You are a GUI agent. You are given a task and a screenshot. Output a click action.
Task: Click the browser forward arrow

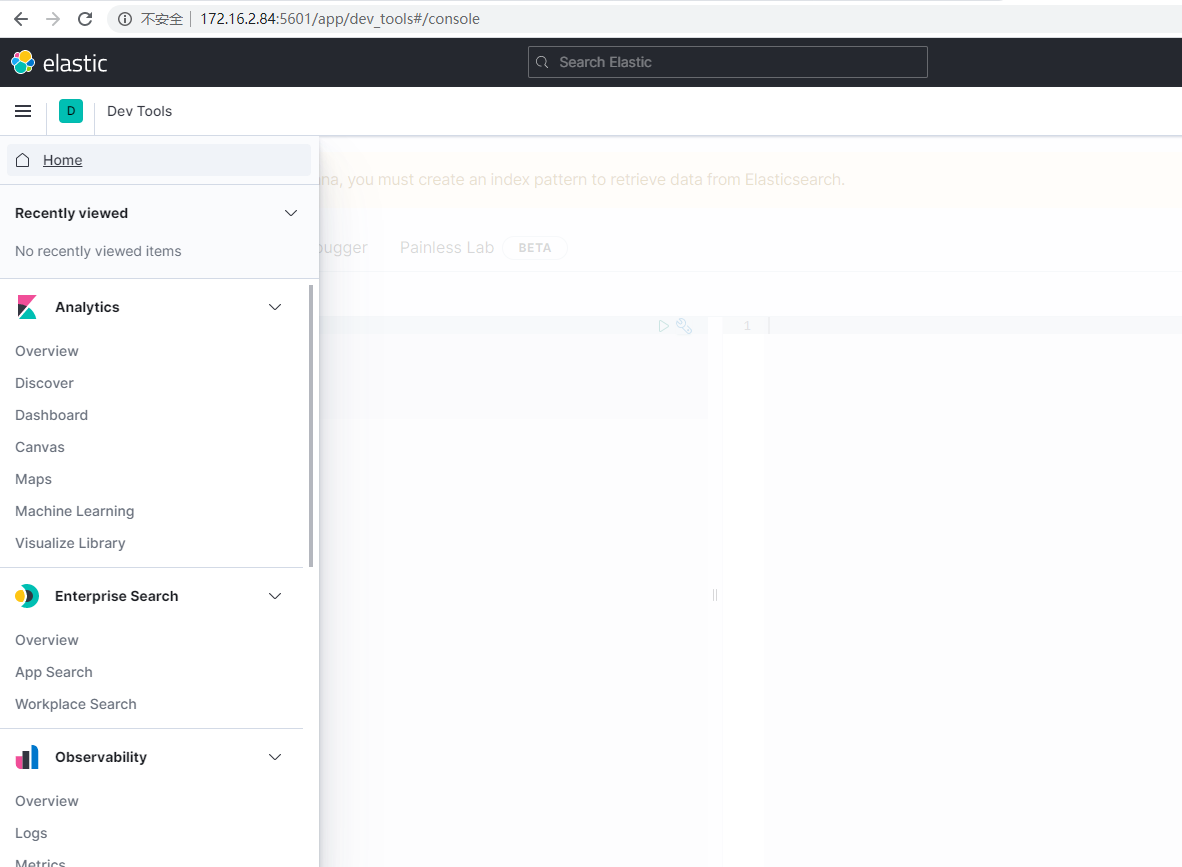click(53, 19)
